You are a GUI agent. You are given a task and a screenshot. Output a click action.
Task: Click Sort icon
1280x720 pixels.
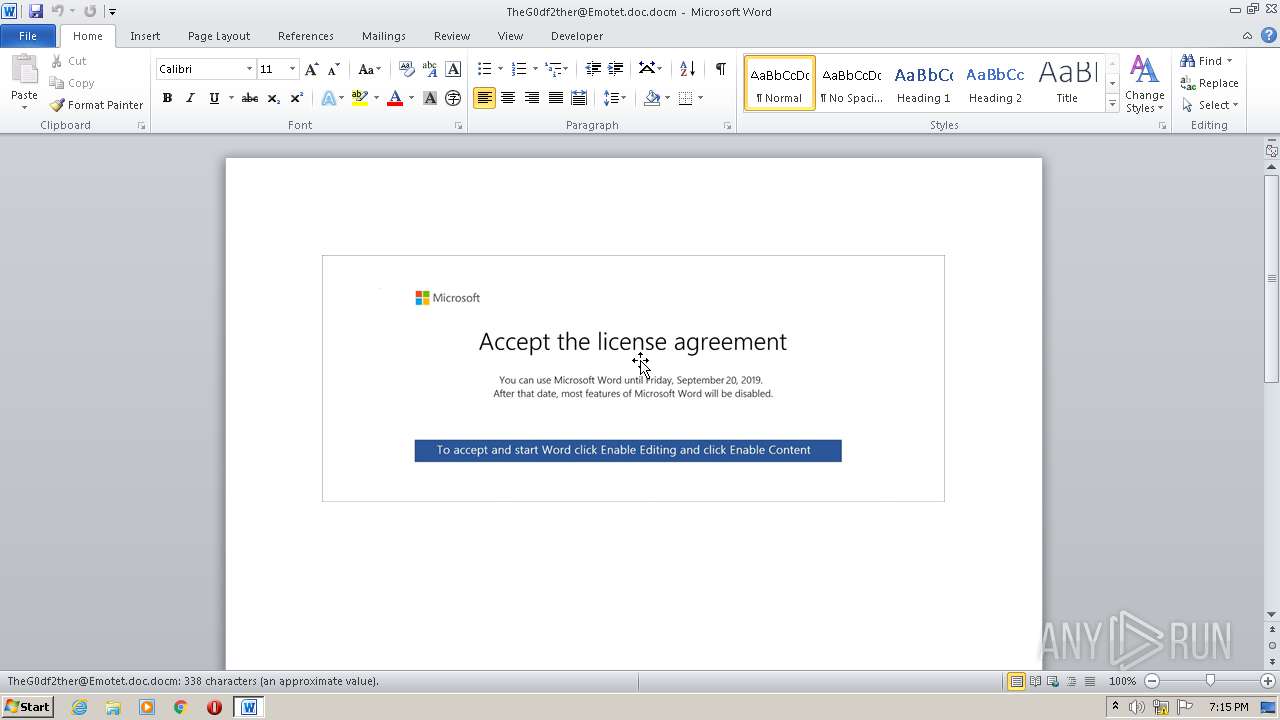coord(687,69)
